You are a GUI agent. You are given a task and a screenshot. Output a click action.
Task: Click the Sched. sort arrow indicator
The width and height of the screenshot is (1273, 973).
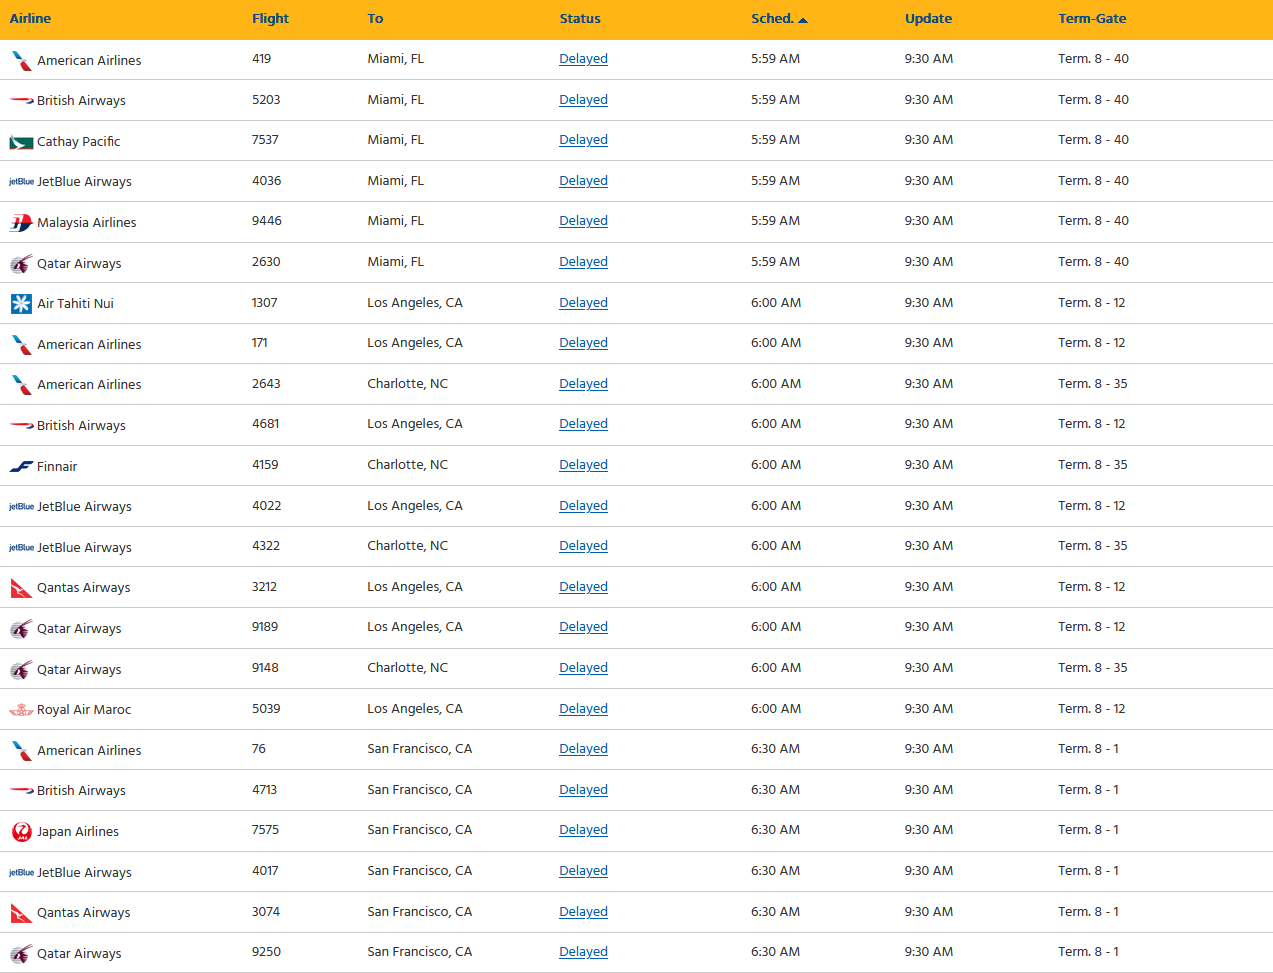[803, 20]
